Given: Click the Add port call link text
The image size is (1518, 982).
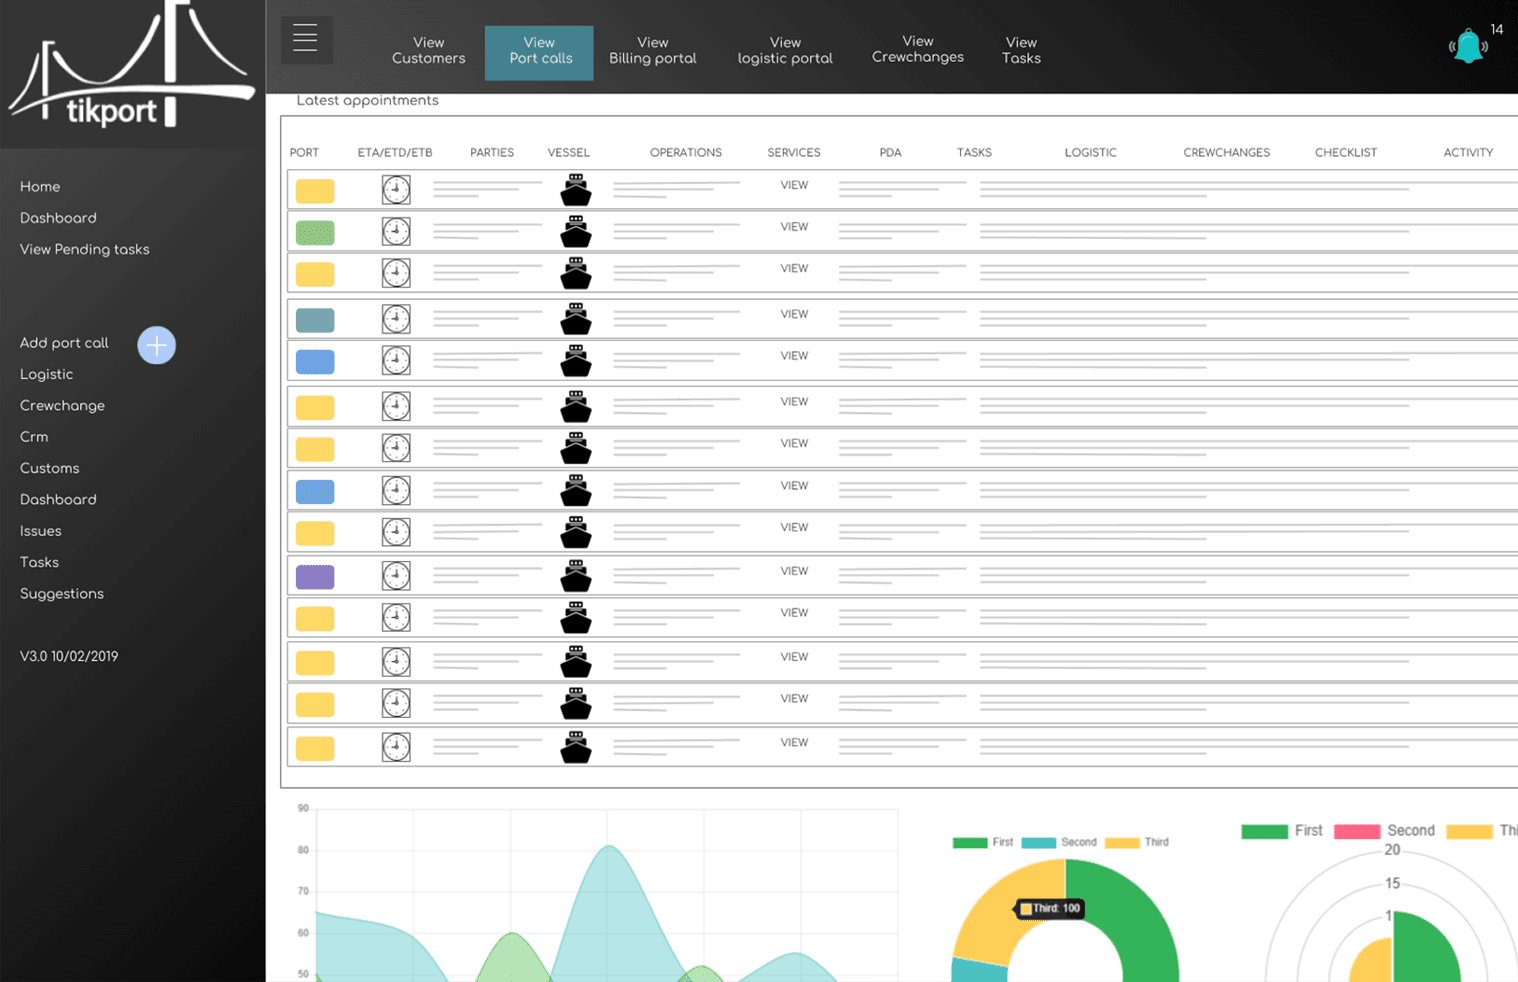Looking at the screenshot, I should pos(64,343).
